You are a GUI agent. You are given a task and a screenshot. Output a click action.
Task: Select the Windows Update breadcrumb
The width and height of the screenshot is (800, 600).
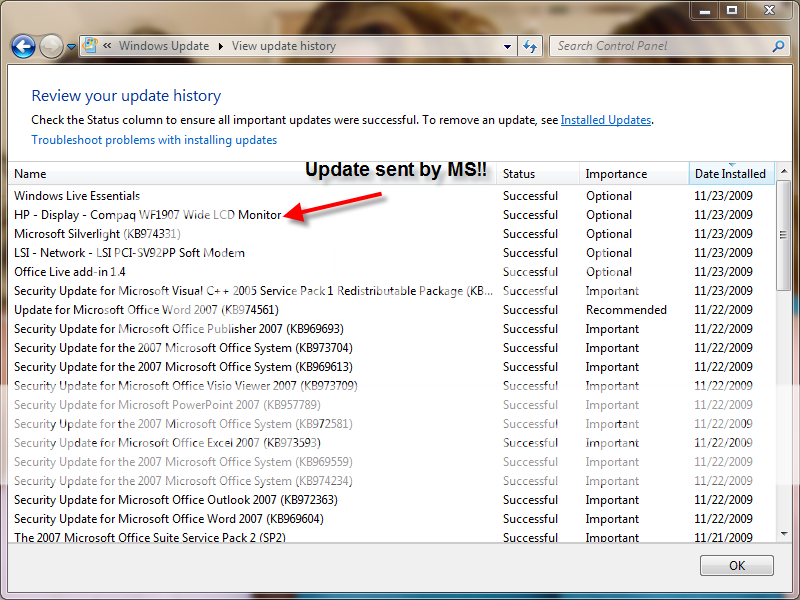tap(164, 46)
